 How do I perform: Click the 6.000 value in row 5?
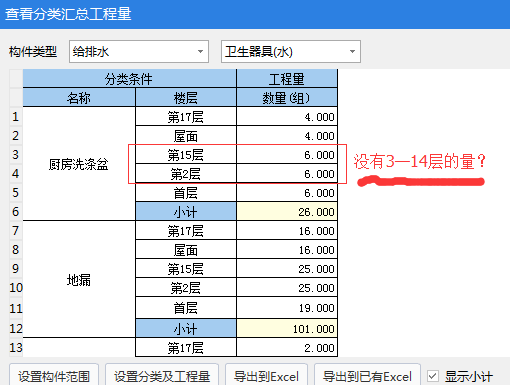[287, 193]
